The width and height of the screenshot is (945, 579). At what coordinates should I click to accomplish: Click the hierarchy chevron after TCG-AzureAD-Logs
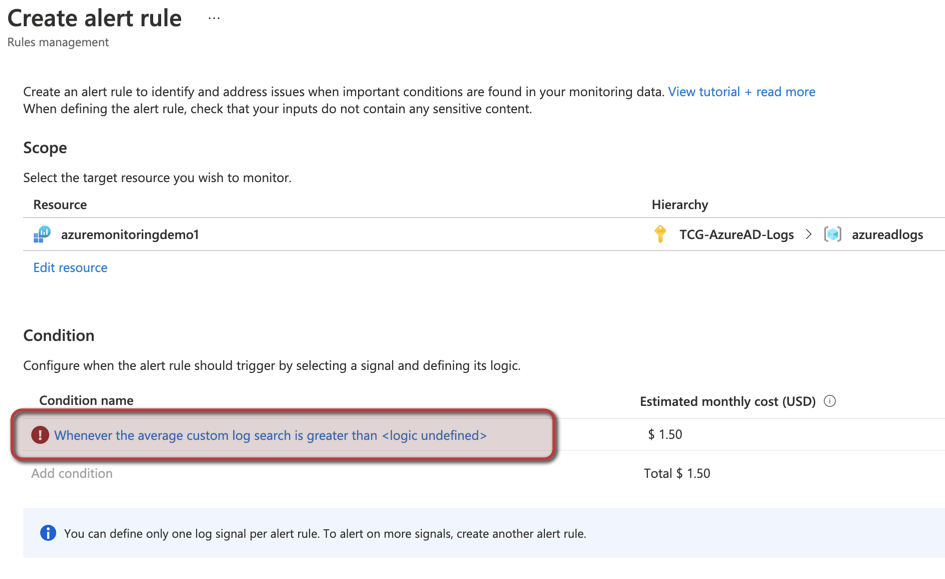coord(808,234)
